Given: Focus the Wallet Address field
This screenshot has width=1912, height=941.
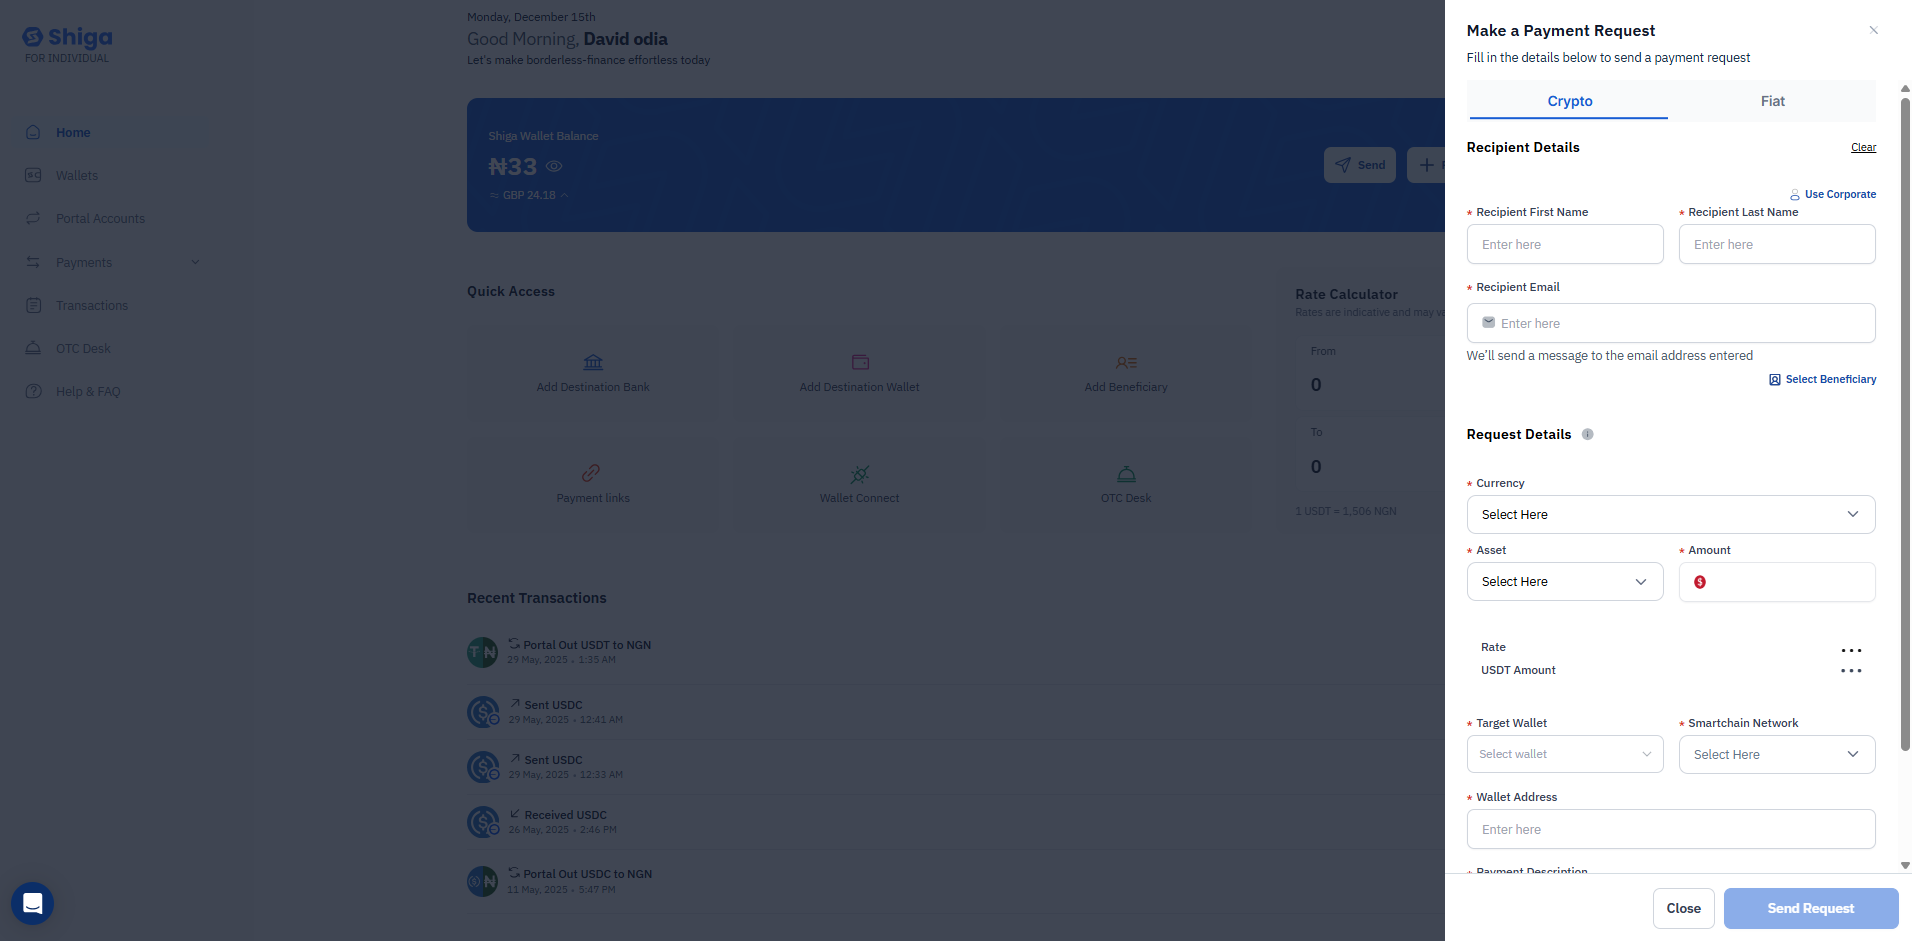Looking at the screenshot, I should (1671, 829).
